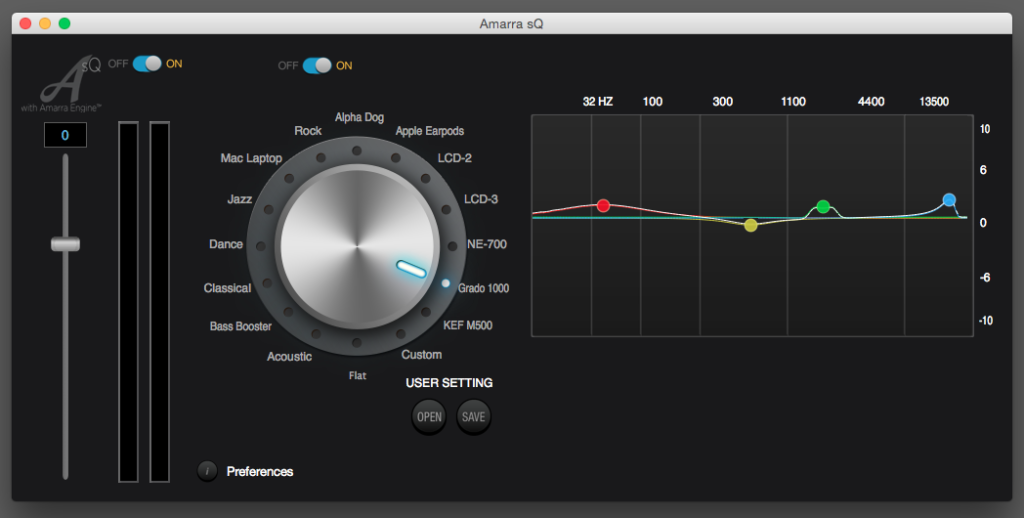1024x518 pixels.
Task: Click the window's green zoom button
Action: (x=65, y=24)
